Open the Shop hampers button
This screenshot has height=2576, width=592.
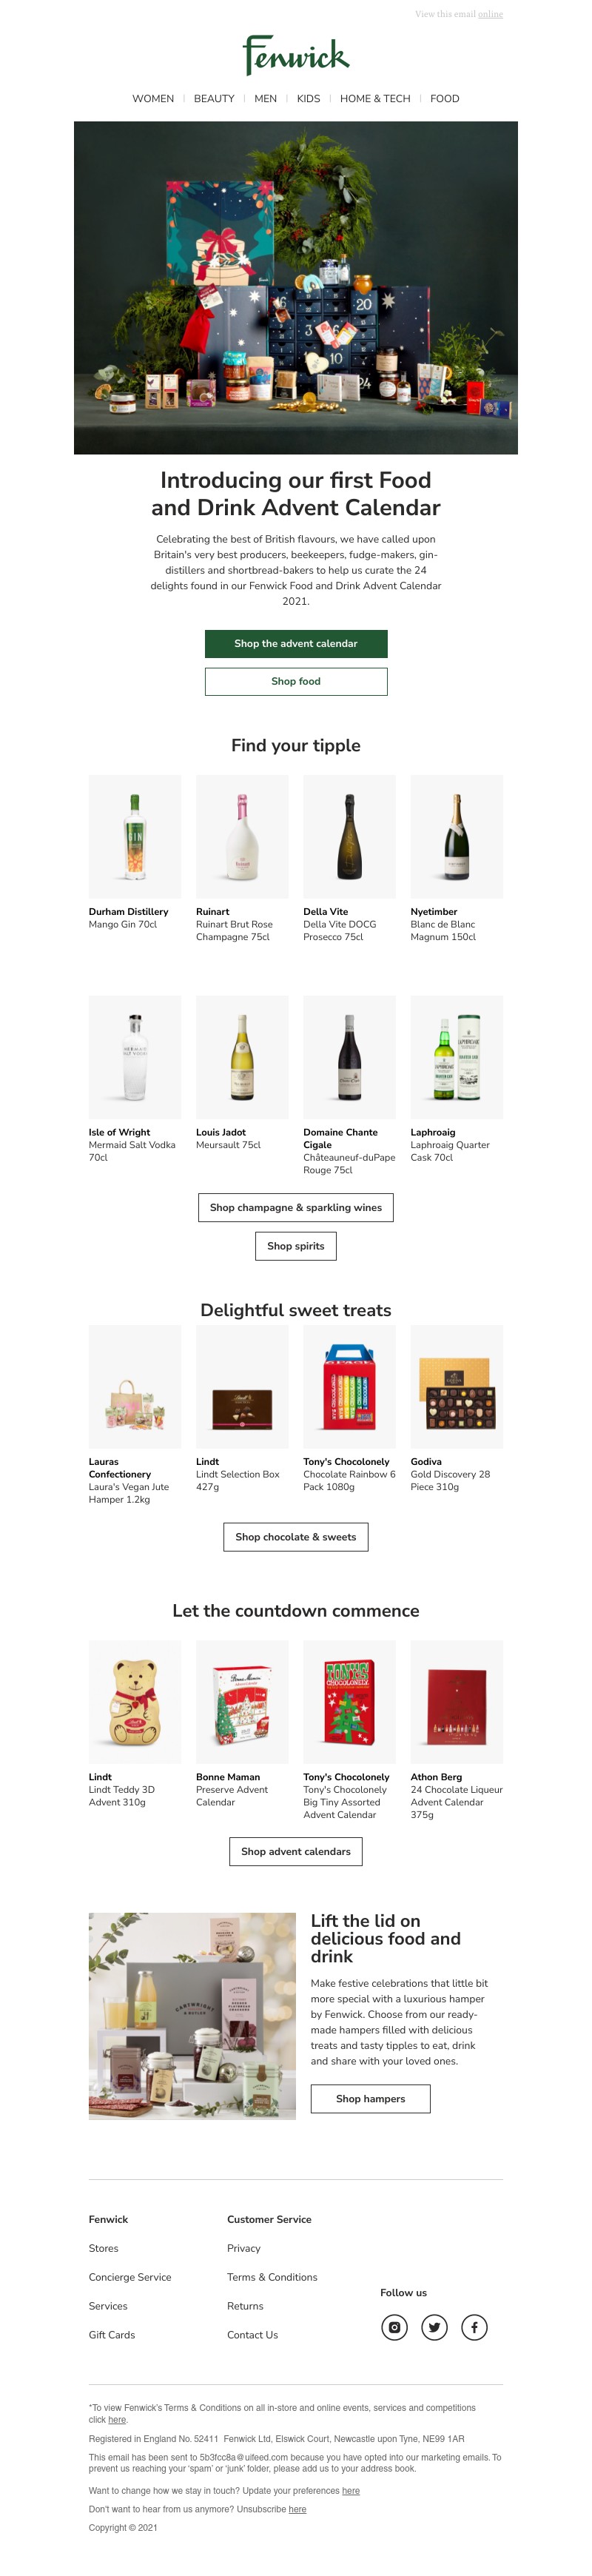(370, 2099)
